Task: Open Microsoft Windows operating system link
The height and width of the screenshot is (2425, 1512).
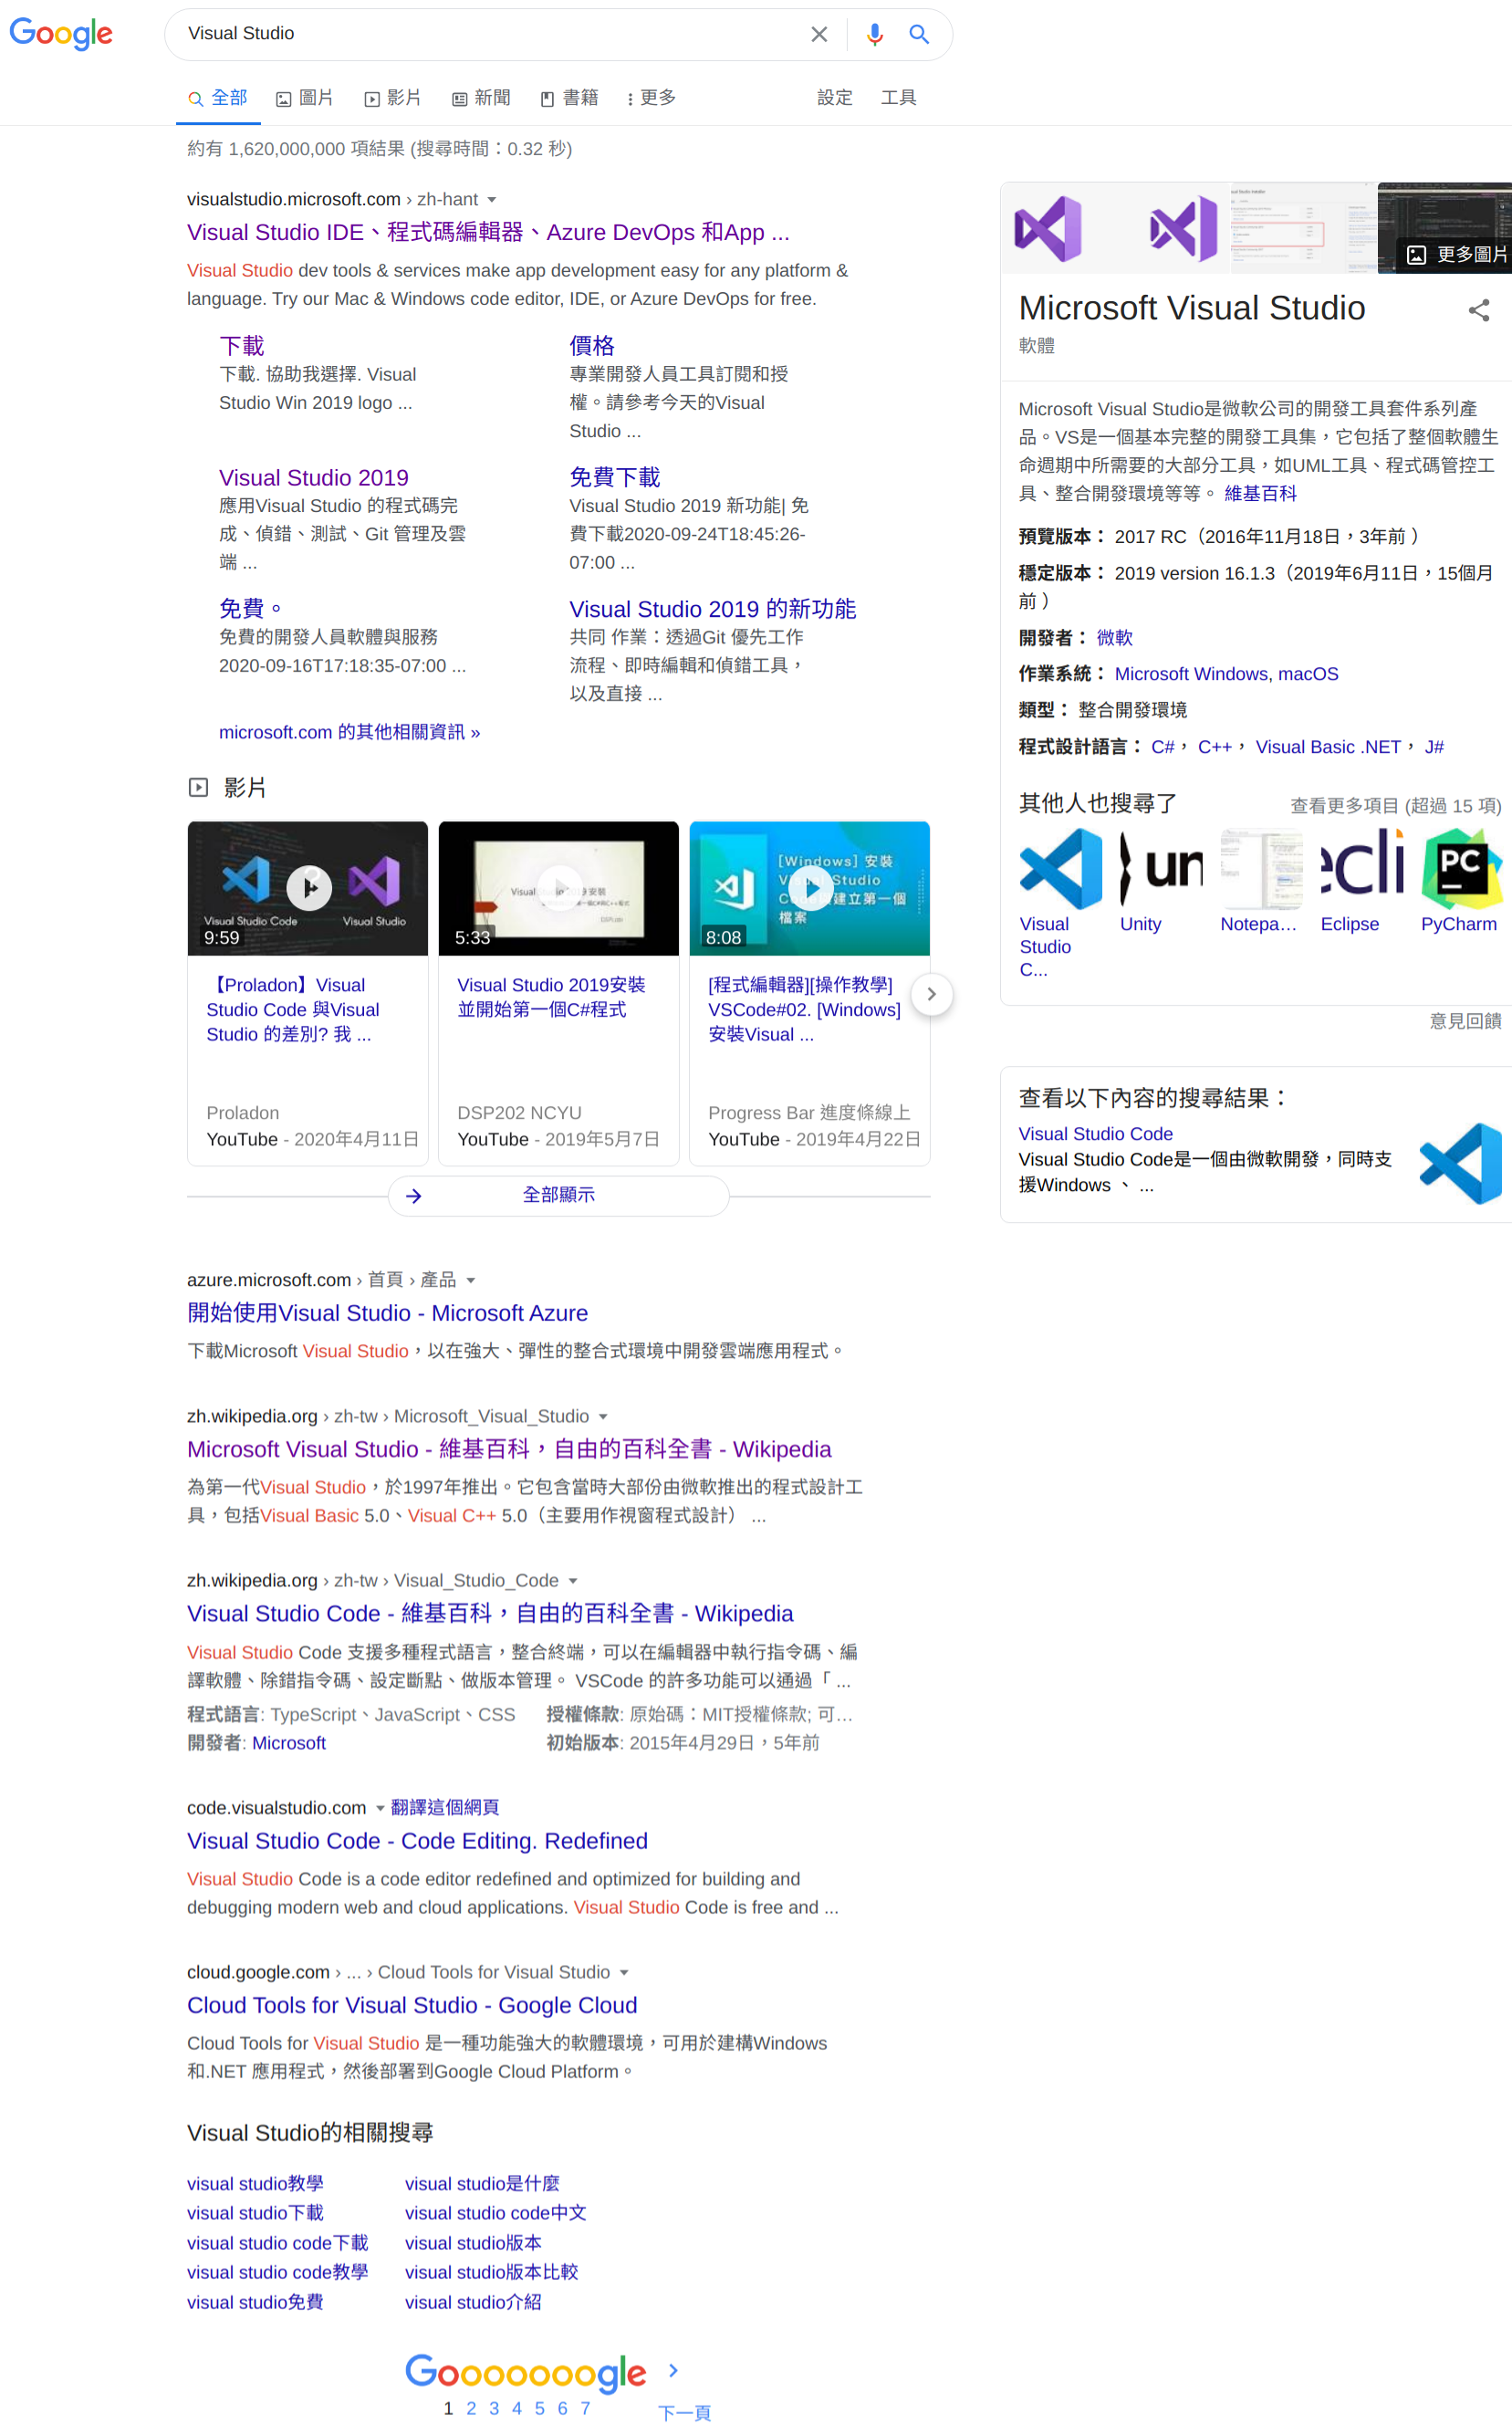Action: [x=1191, y=674]
